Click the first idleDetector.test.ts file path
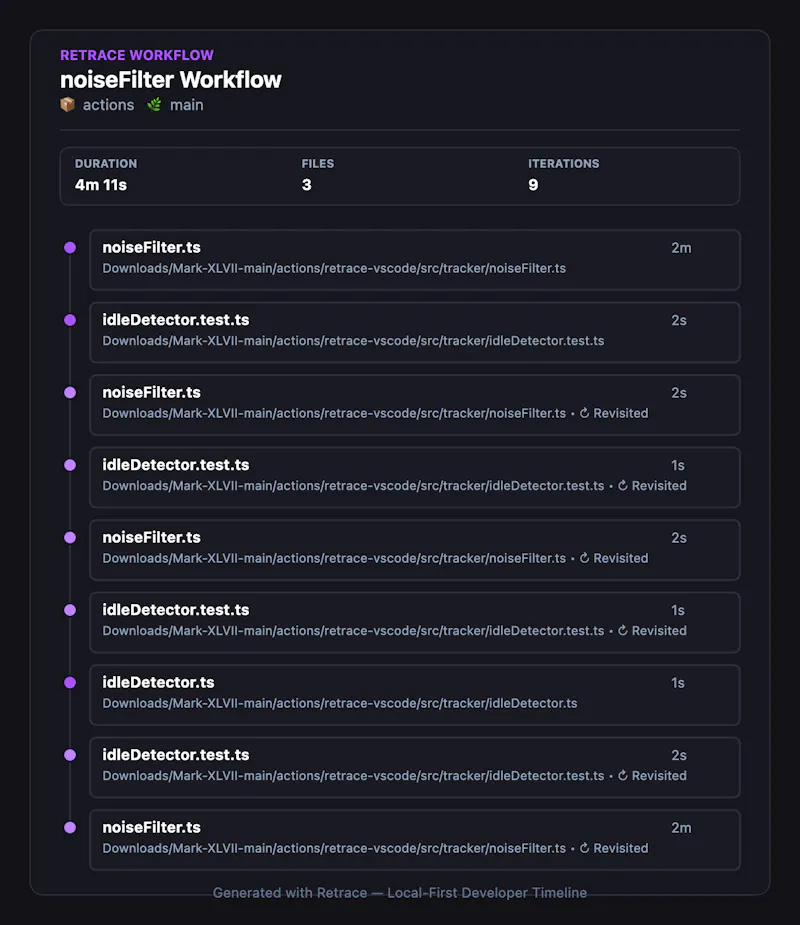800x925 pixels. click(x=353, y=341)
